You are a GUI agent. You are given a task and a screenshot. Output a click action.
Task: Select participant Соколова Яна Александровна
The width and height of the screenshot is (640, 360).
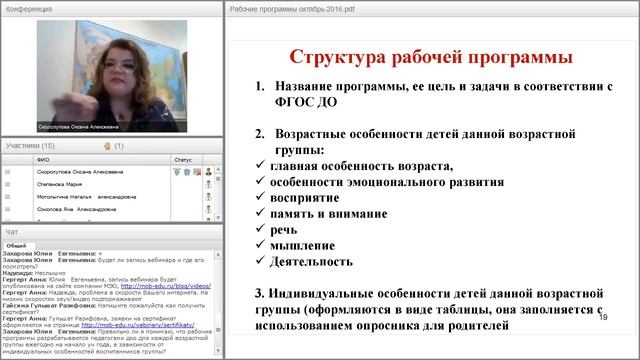tap(76, 209)
